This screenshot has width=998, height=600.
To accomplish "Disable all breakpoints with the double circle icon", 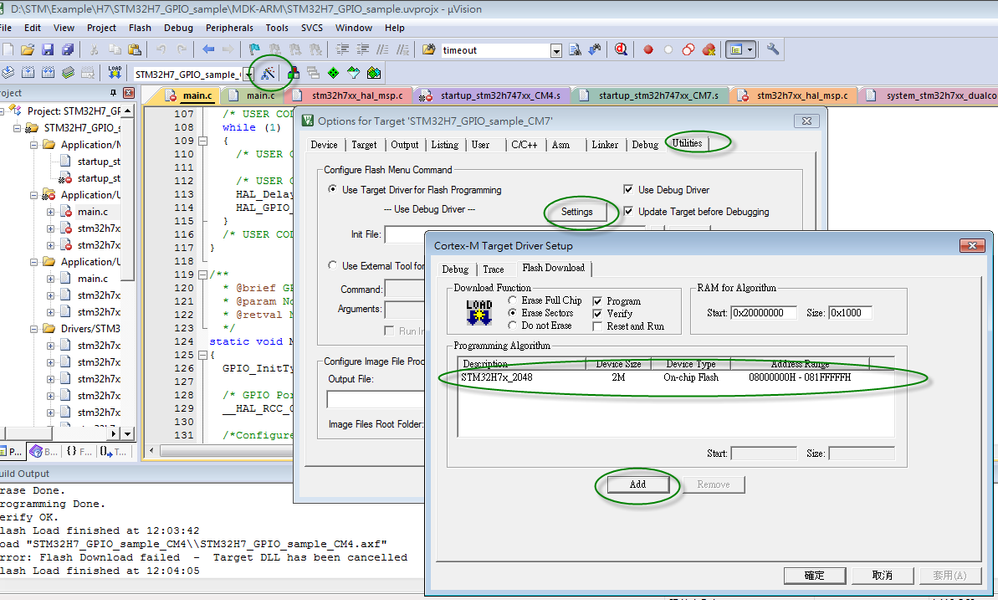I will click(688, 50).
